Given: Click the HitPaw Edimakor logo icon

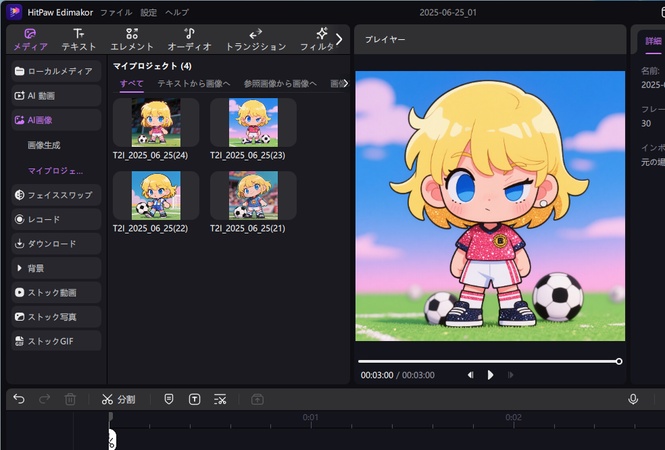Looking at the screenshot, I should click(14, 12).
